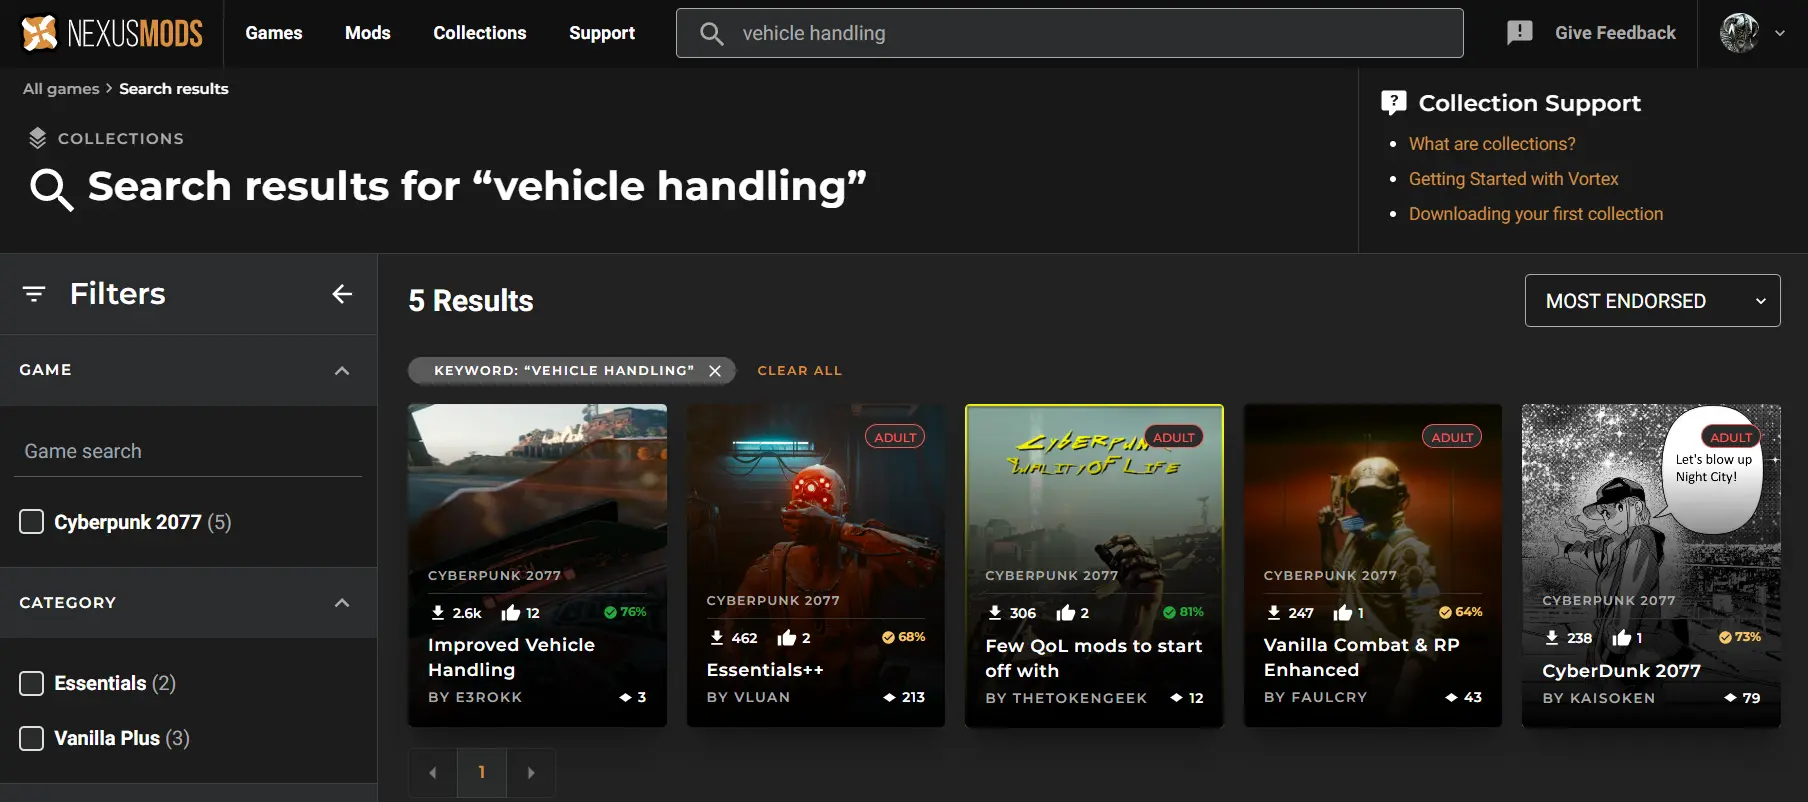Open the Collections menu
Image resolution: width=1808 pixels, height=802 pixels.
480,33
